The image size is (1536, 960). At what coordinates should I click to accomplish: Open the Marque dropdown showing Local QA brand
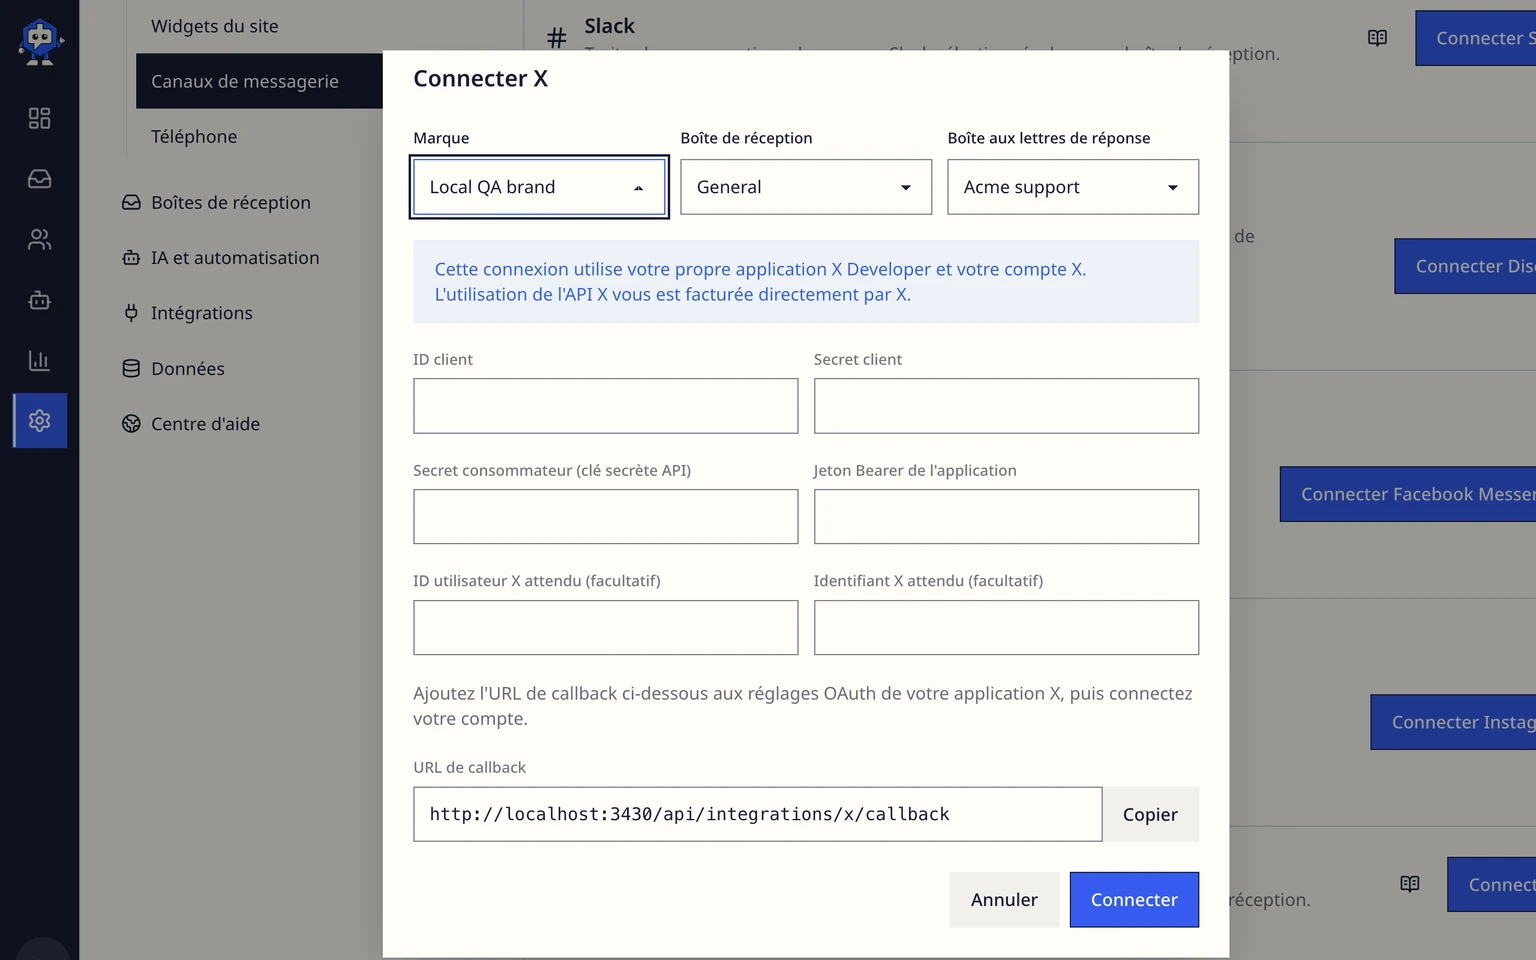tap(539, 187)
